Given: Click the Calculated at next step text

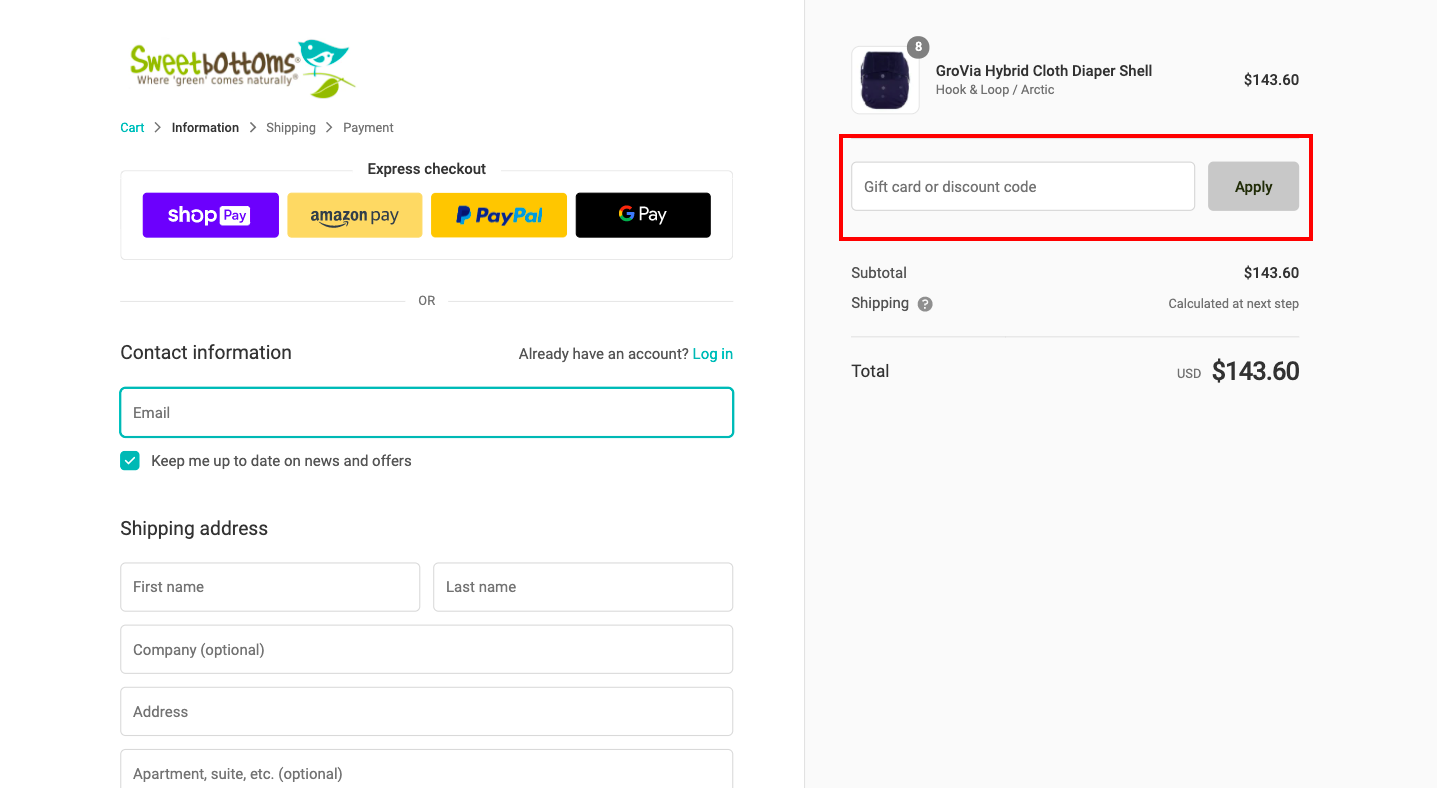Looking at the screenshot, I should pyautogui.click(x=1234, y=304).
